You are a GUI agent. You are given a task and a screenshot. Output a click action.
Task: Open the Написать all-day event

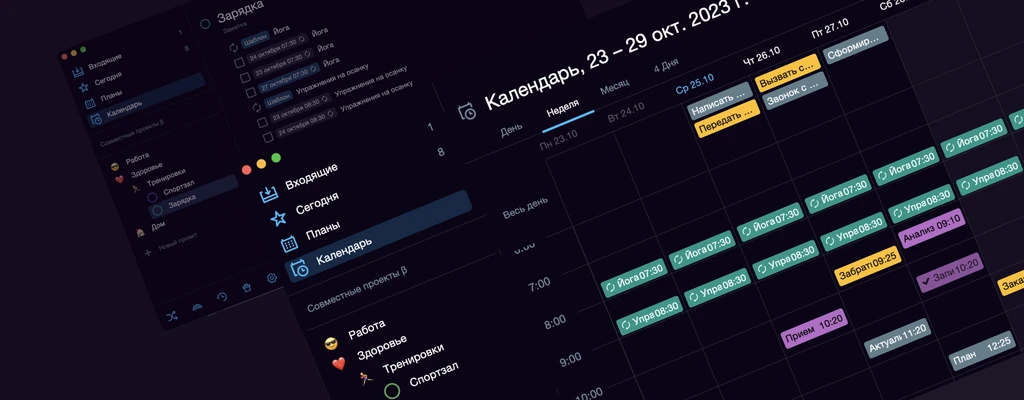click(720, 101)
